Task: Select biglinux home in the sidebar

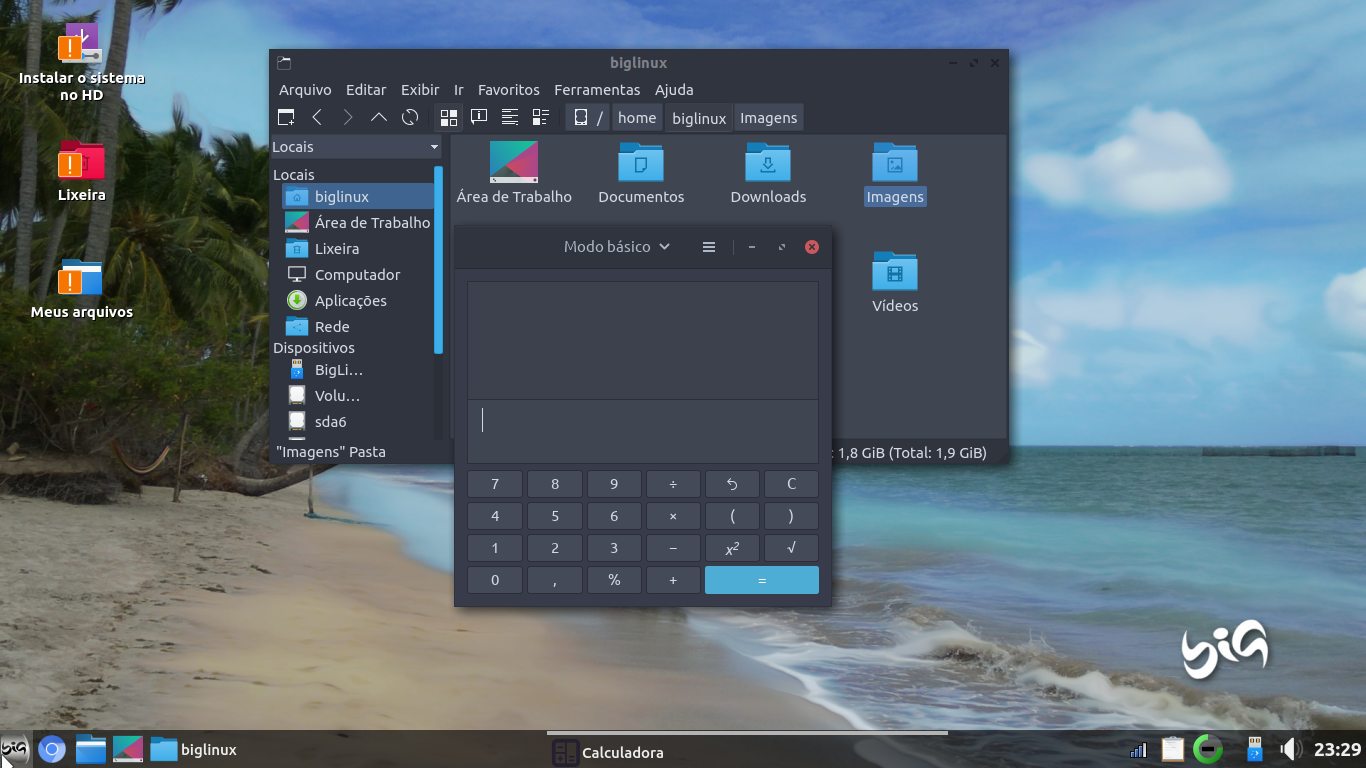Action: tap(358, 196)
